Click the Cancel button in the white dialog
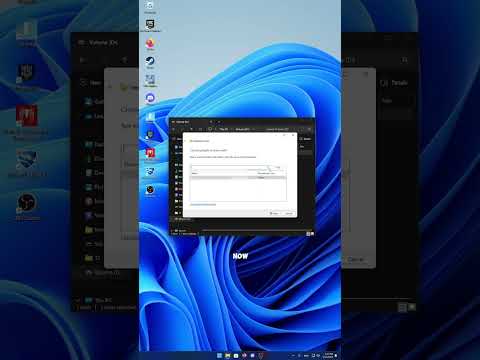The height and width of the screenshot is (360, 480). 289,213
